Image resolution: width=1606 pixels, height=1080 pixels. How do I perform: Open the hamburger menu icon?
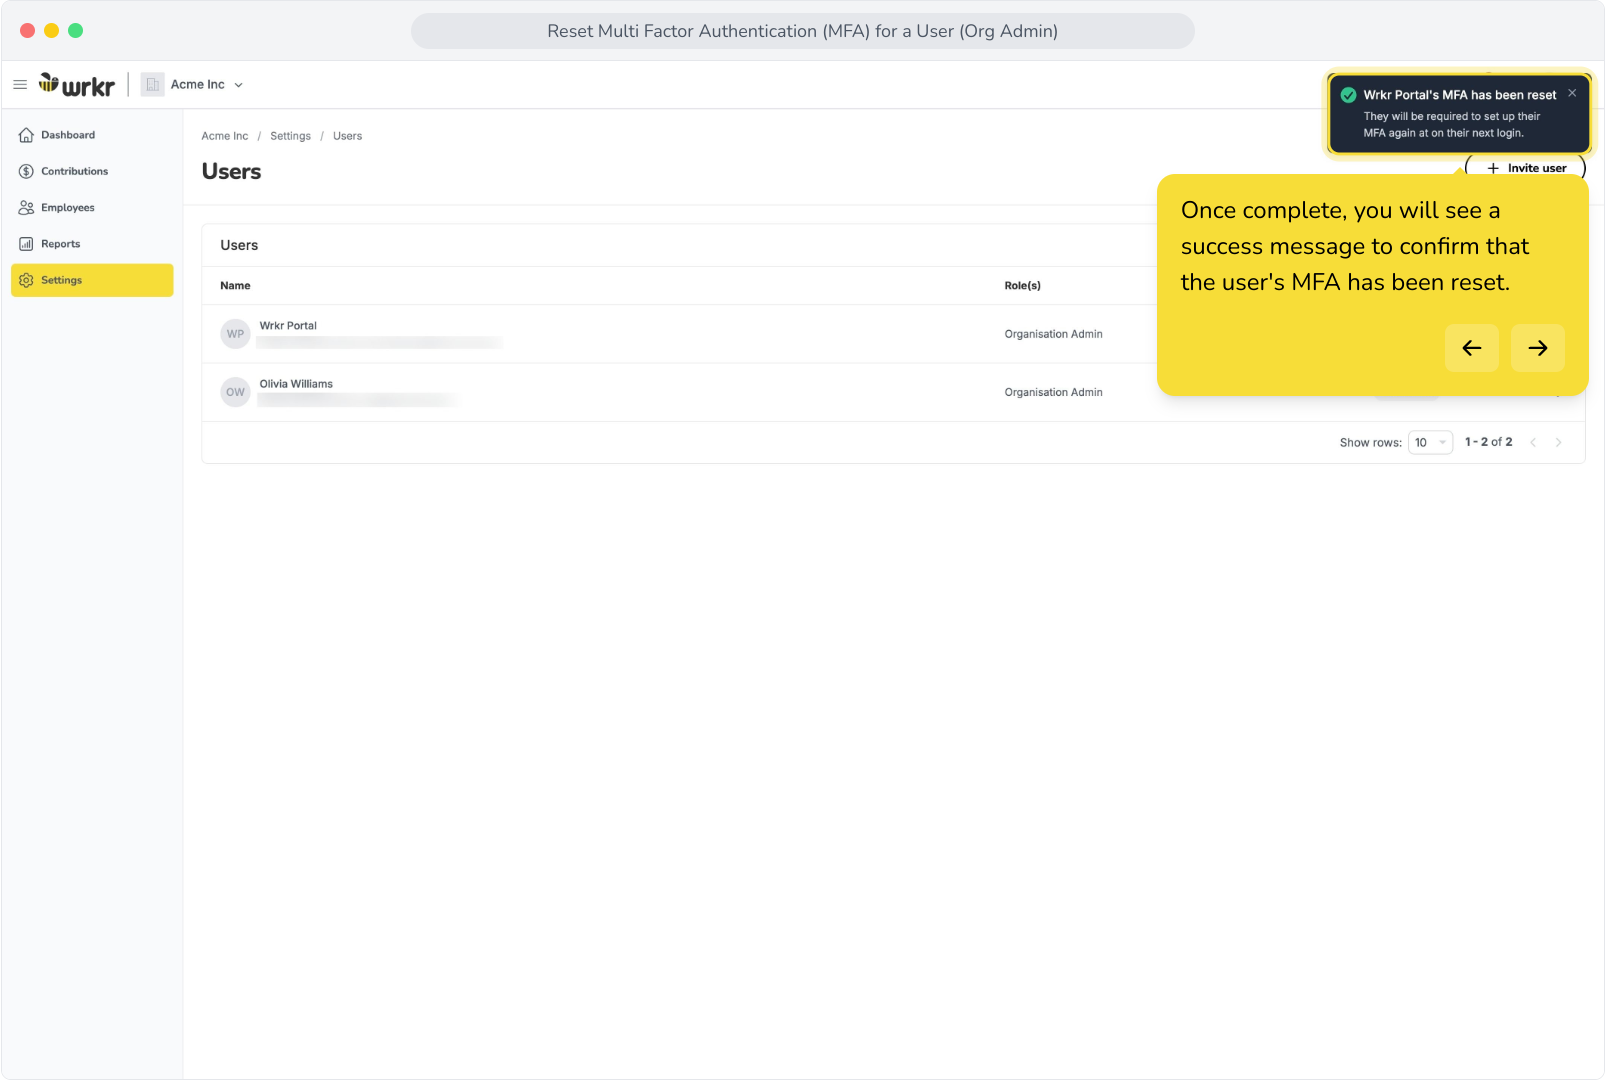[x=20, y=85]
